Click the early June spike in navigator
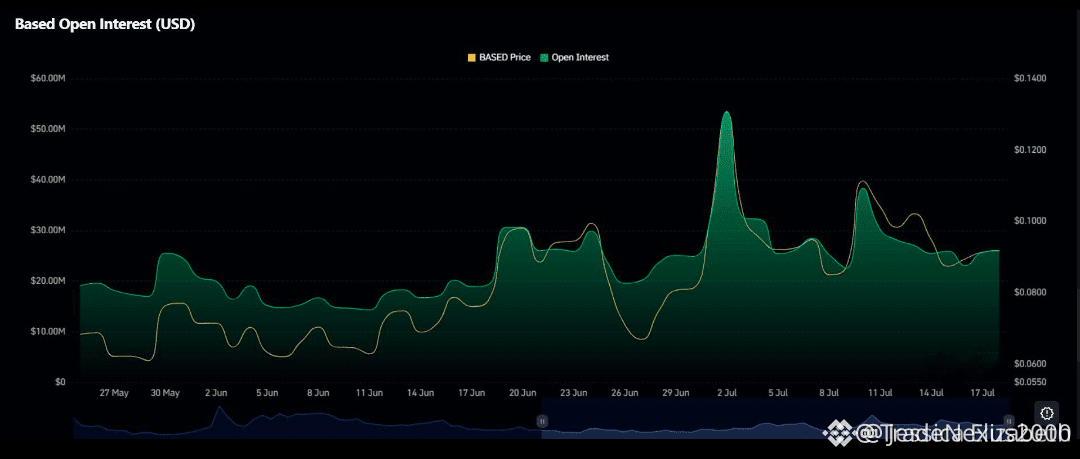 point(220,408)
